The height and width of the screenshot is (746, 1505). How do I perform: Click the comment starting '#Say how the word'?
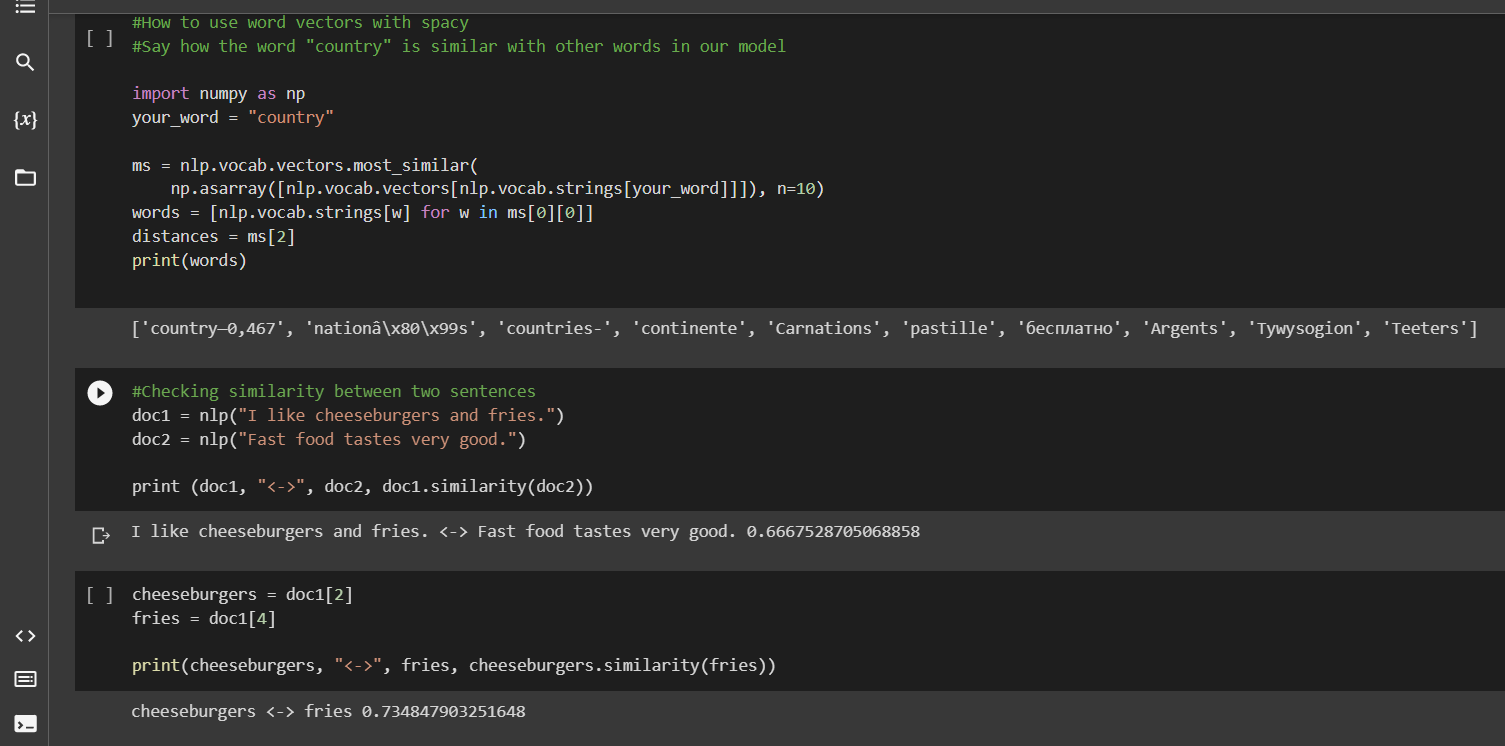point(459,46)
